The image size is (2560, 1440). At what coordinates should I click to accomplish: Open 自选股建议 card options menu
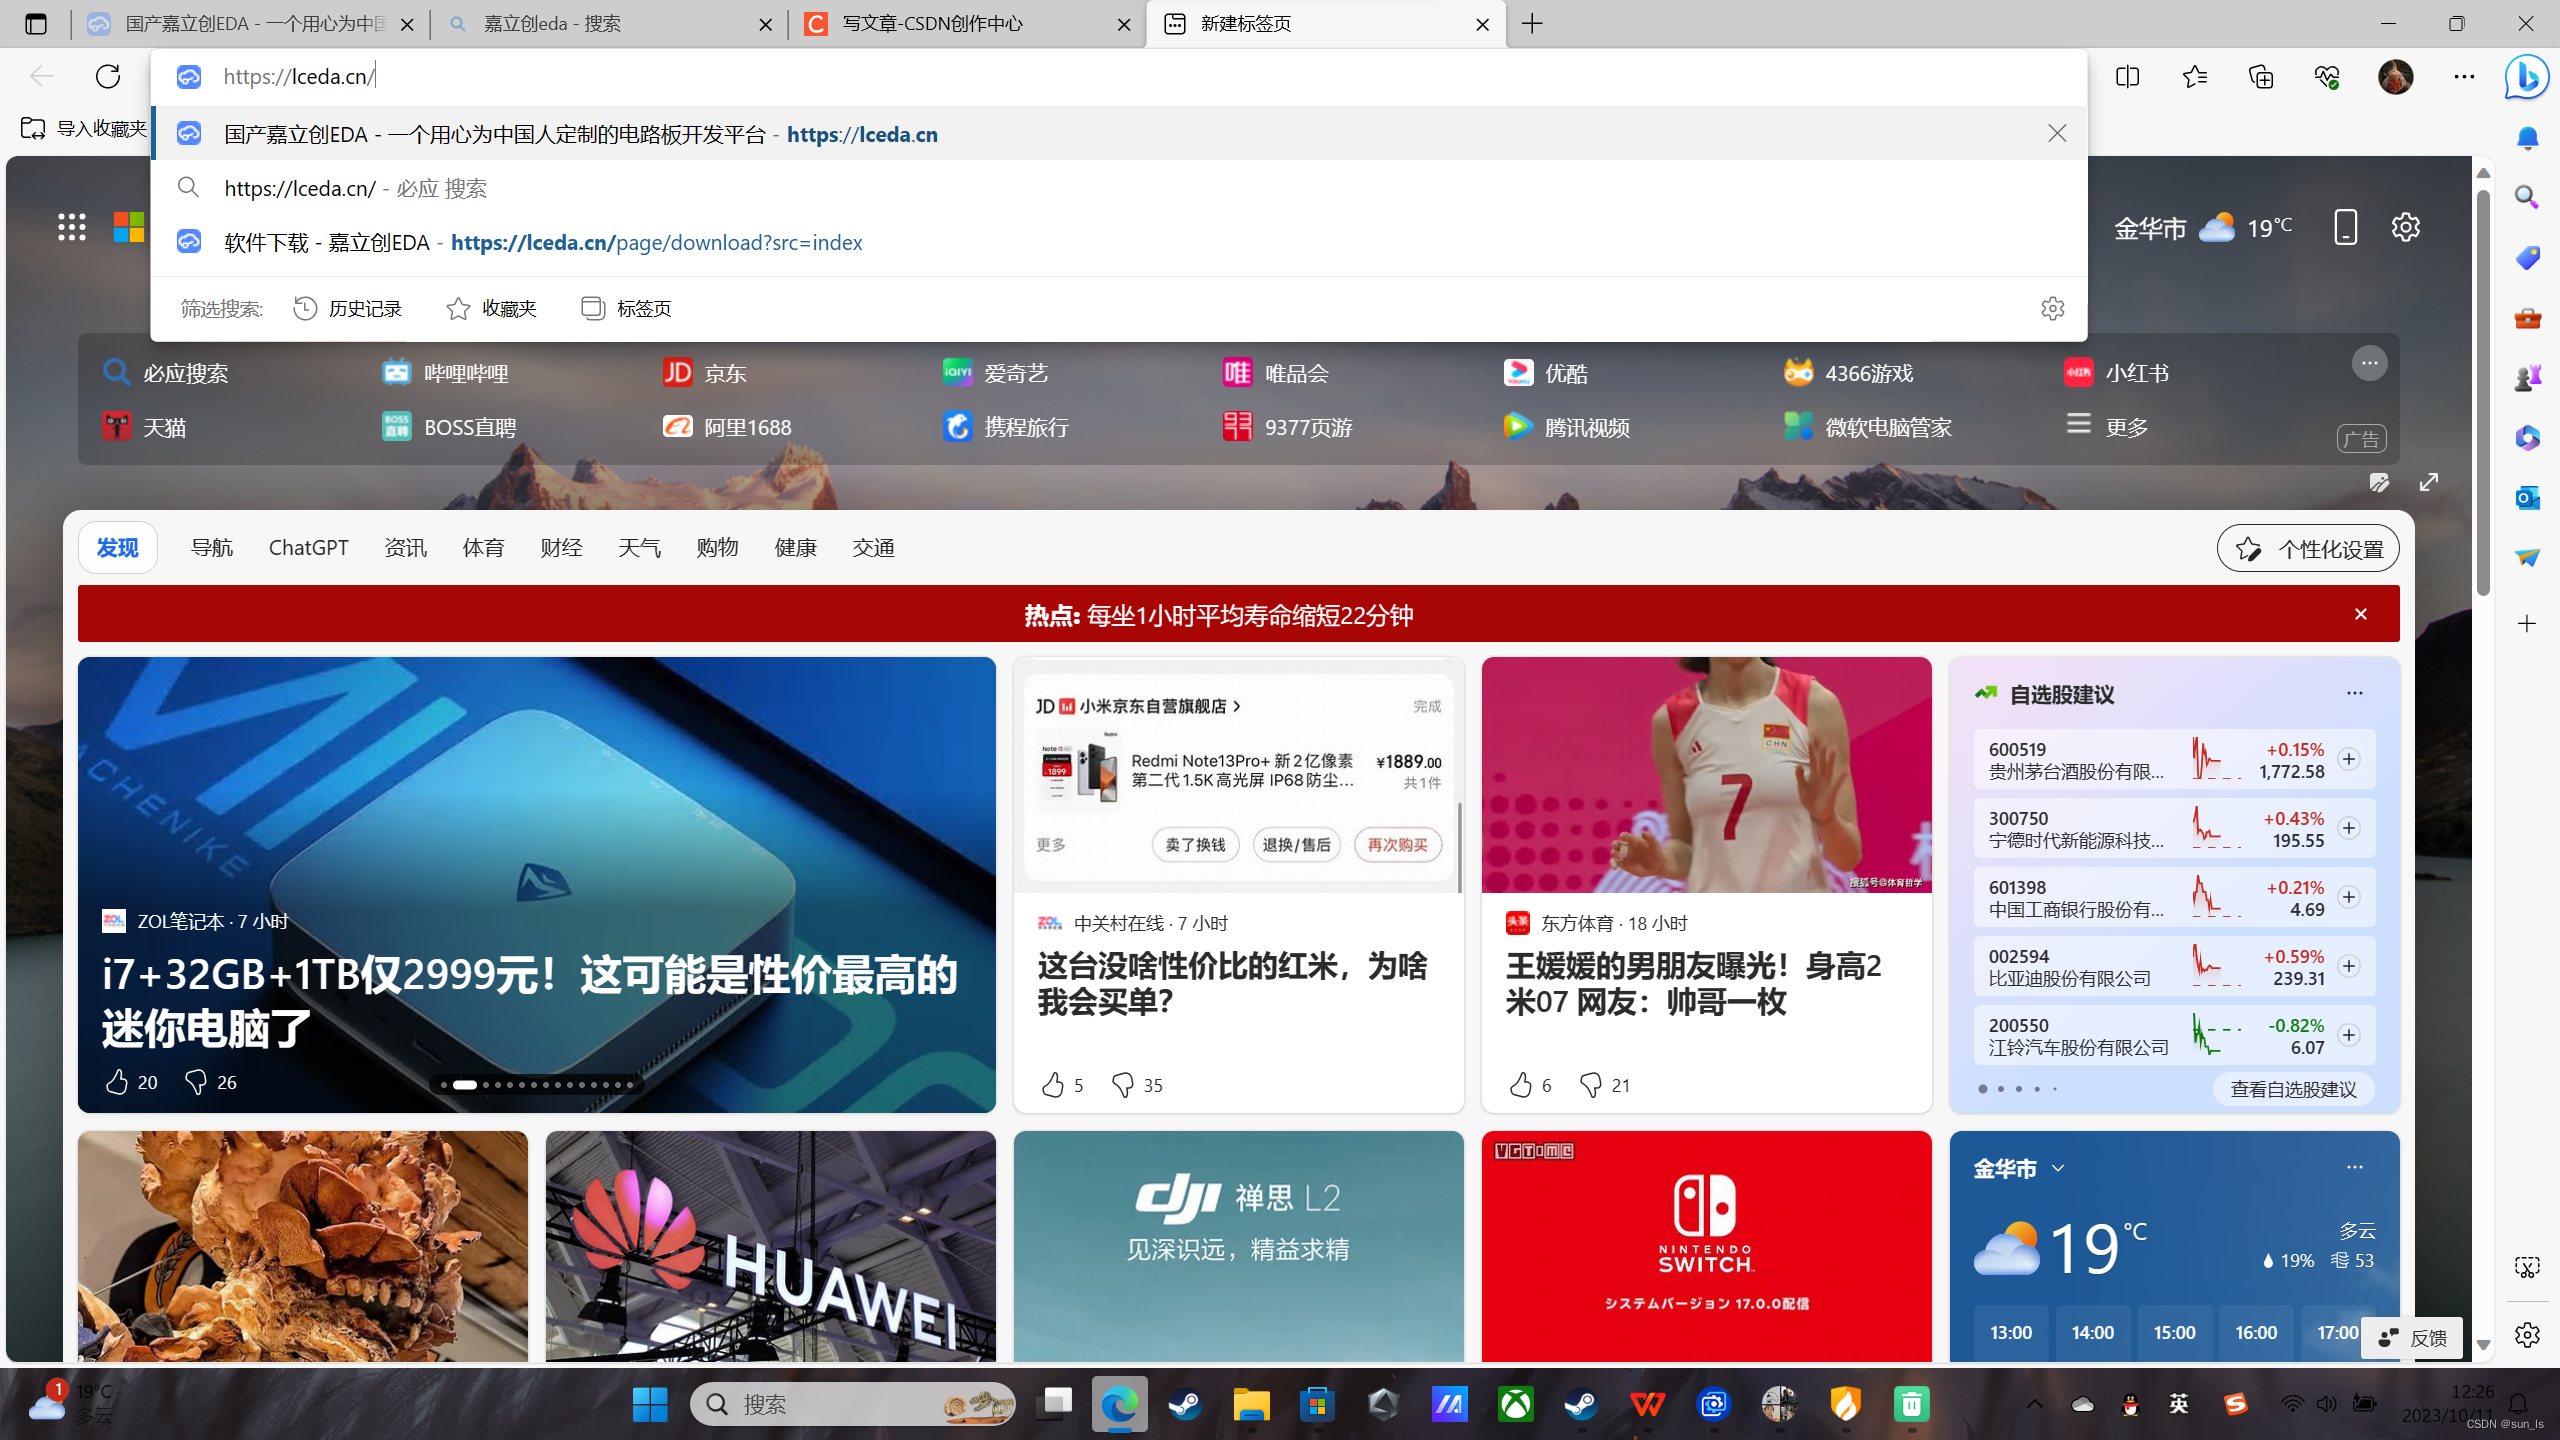point(2354,693)
